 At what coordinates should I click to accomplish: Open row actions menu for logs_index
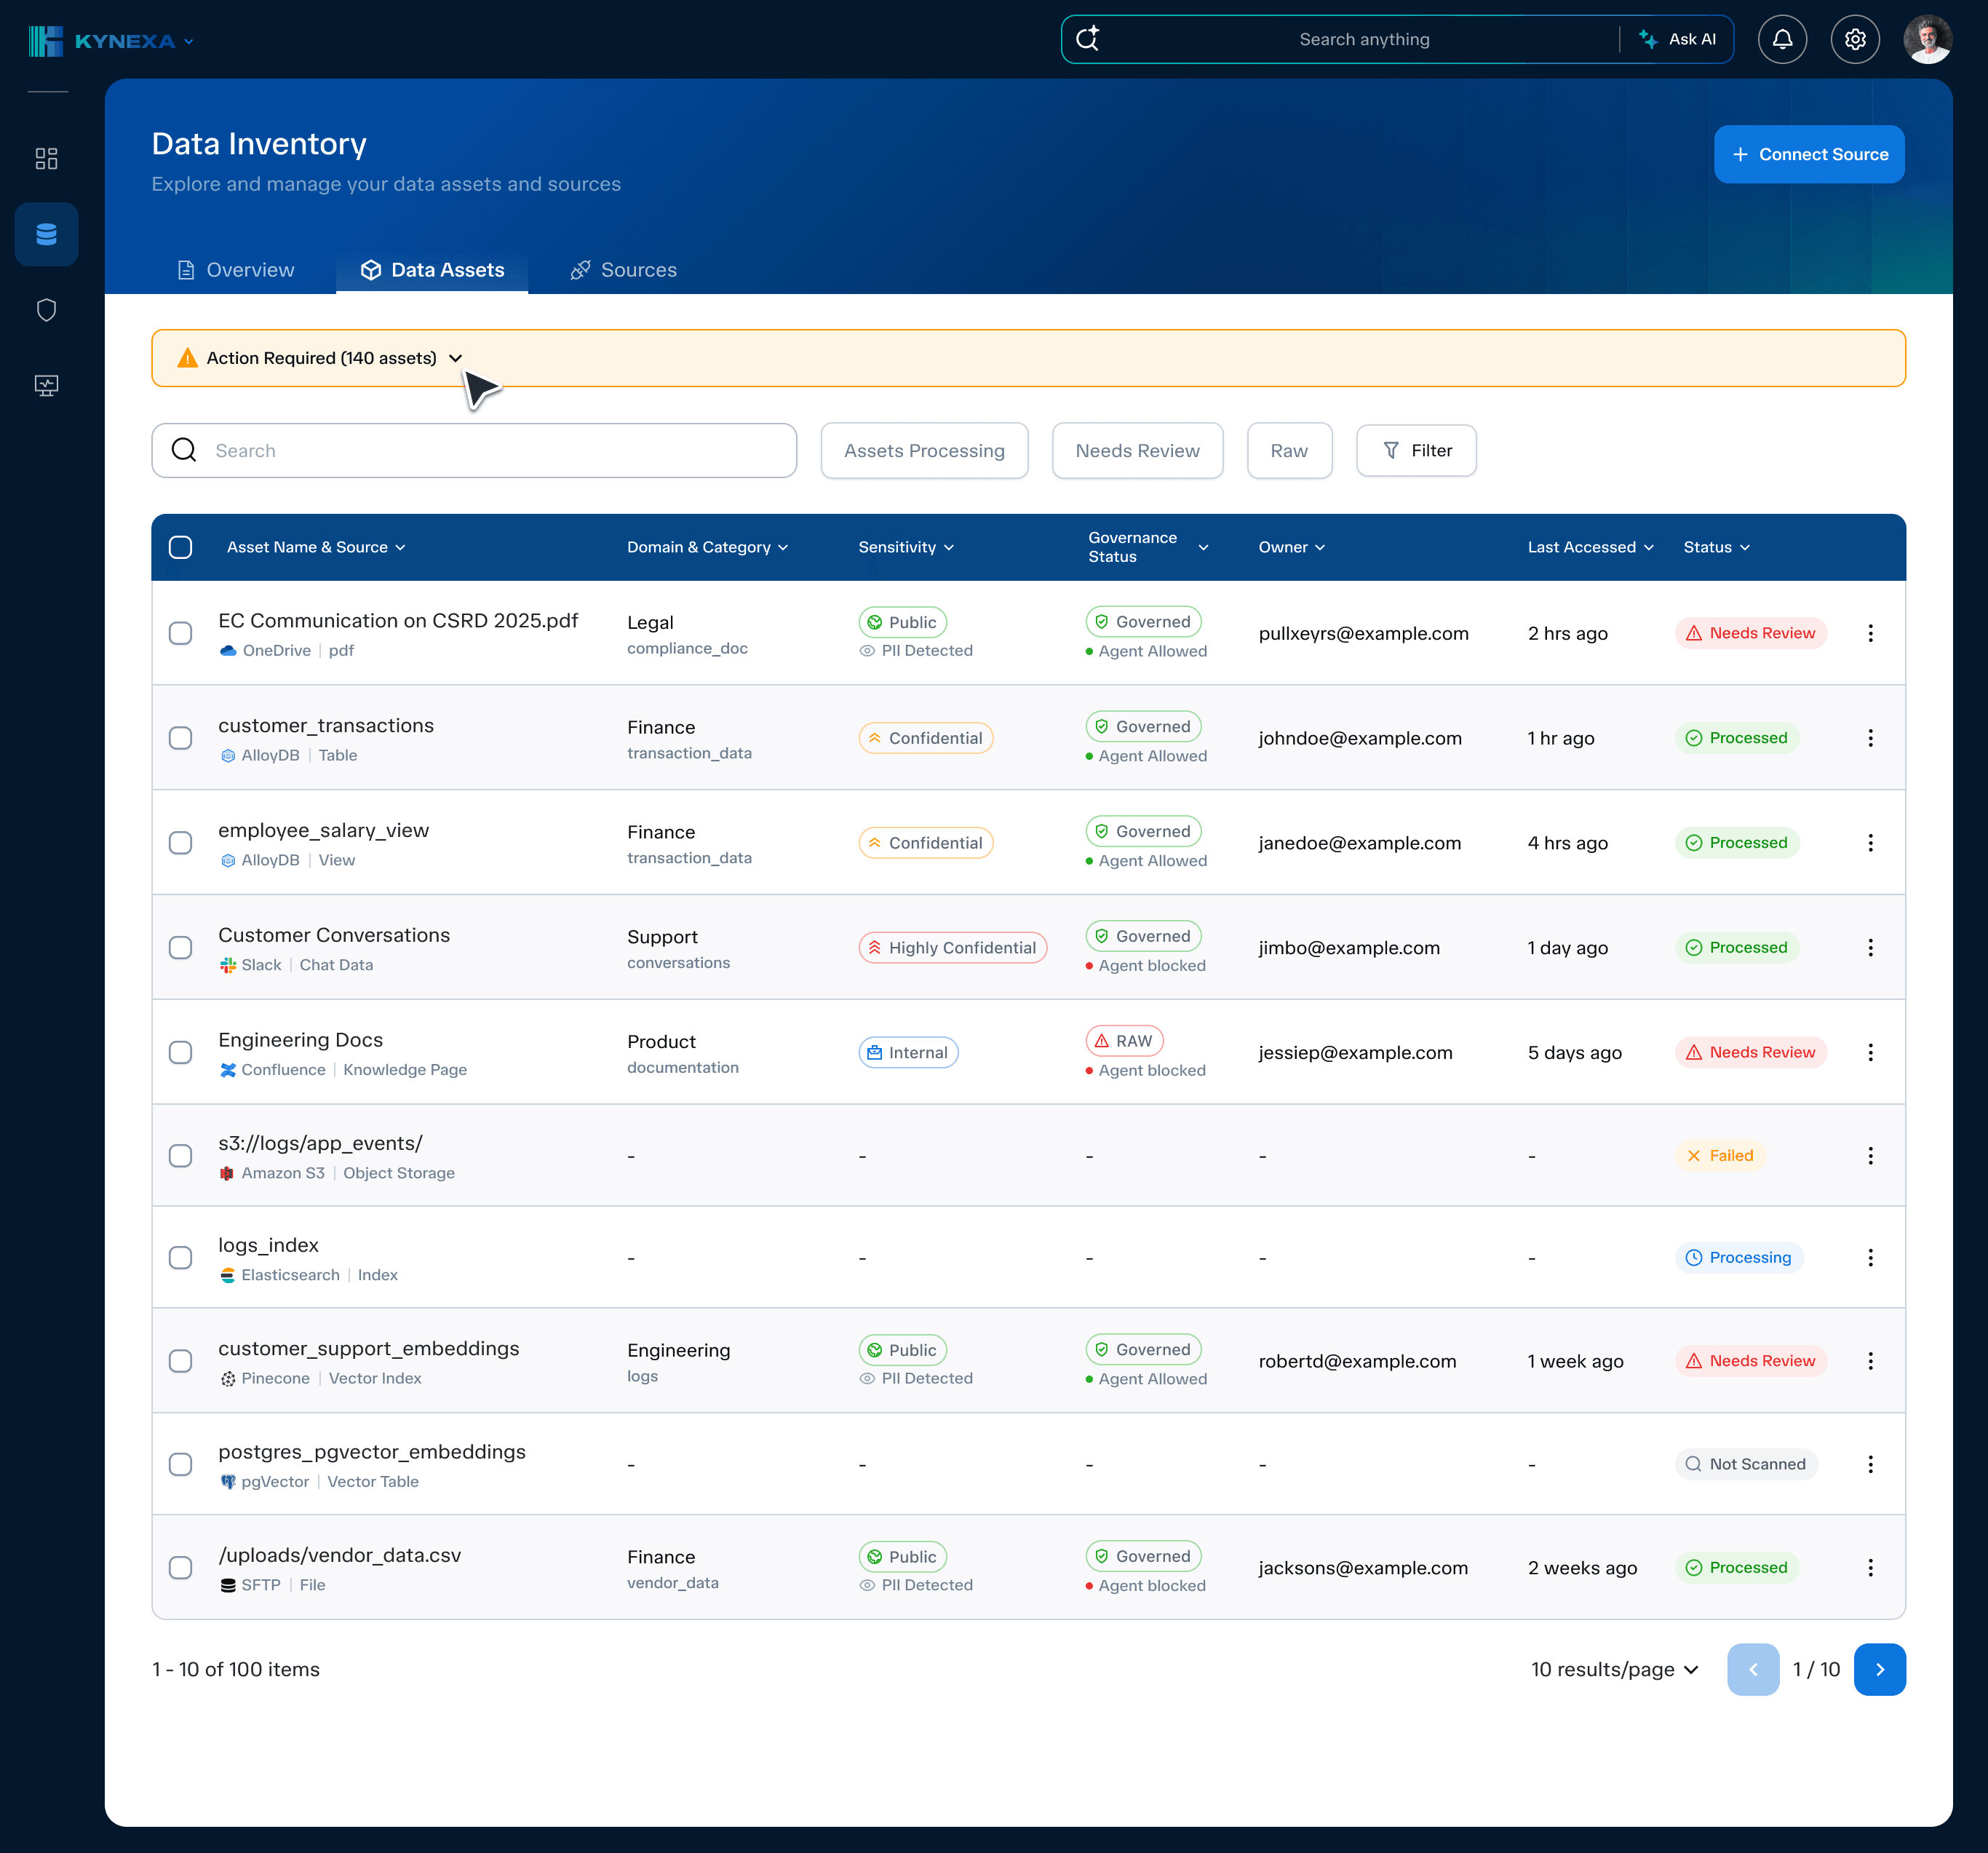point(1870,1257)
